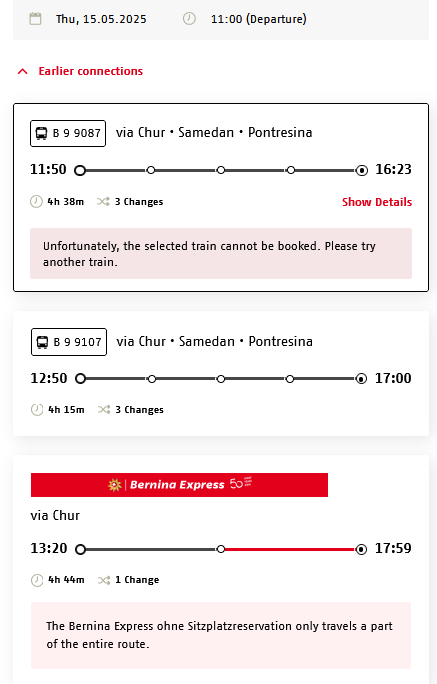Click the duration clock icon at 4h 44m

[37, 580]
